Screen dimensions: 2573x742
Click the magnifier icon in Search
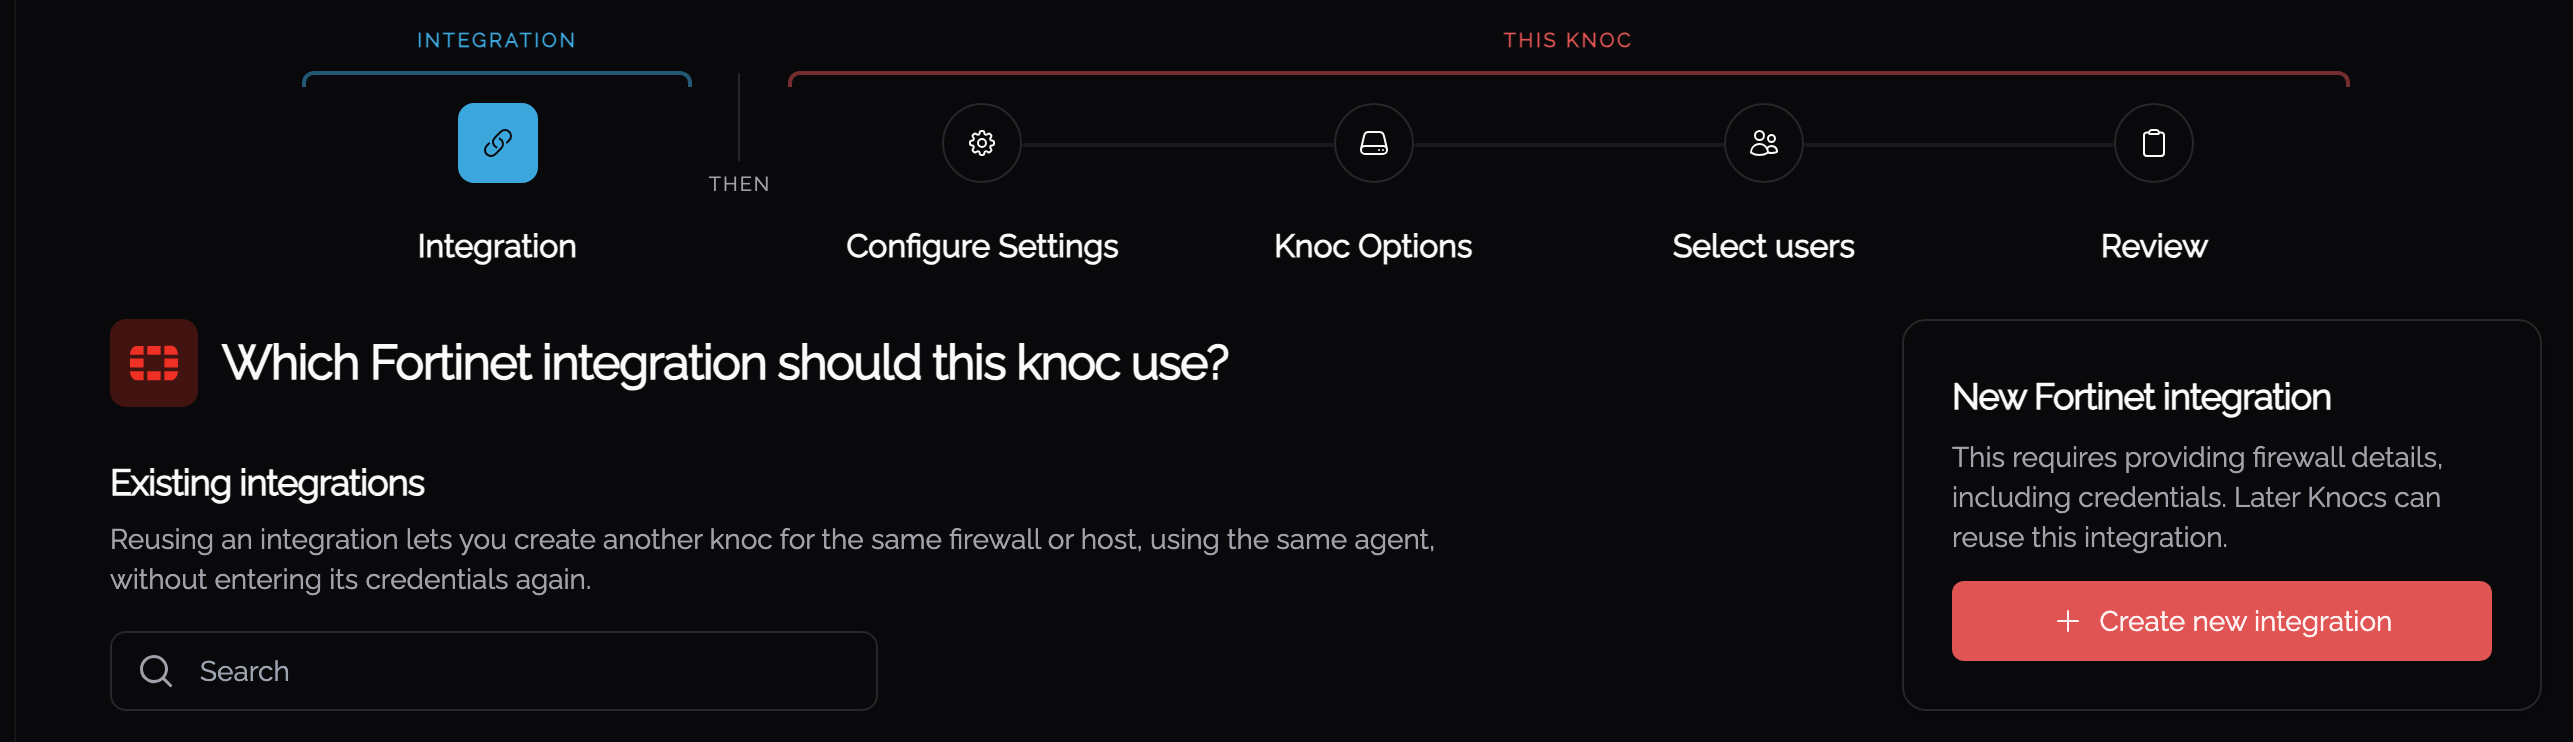coord(155,671)
